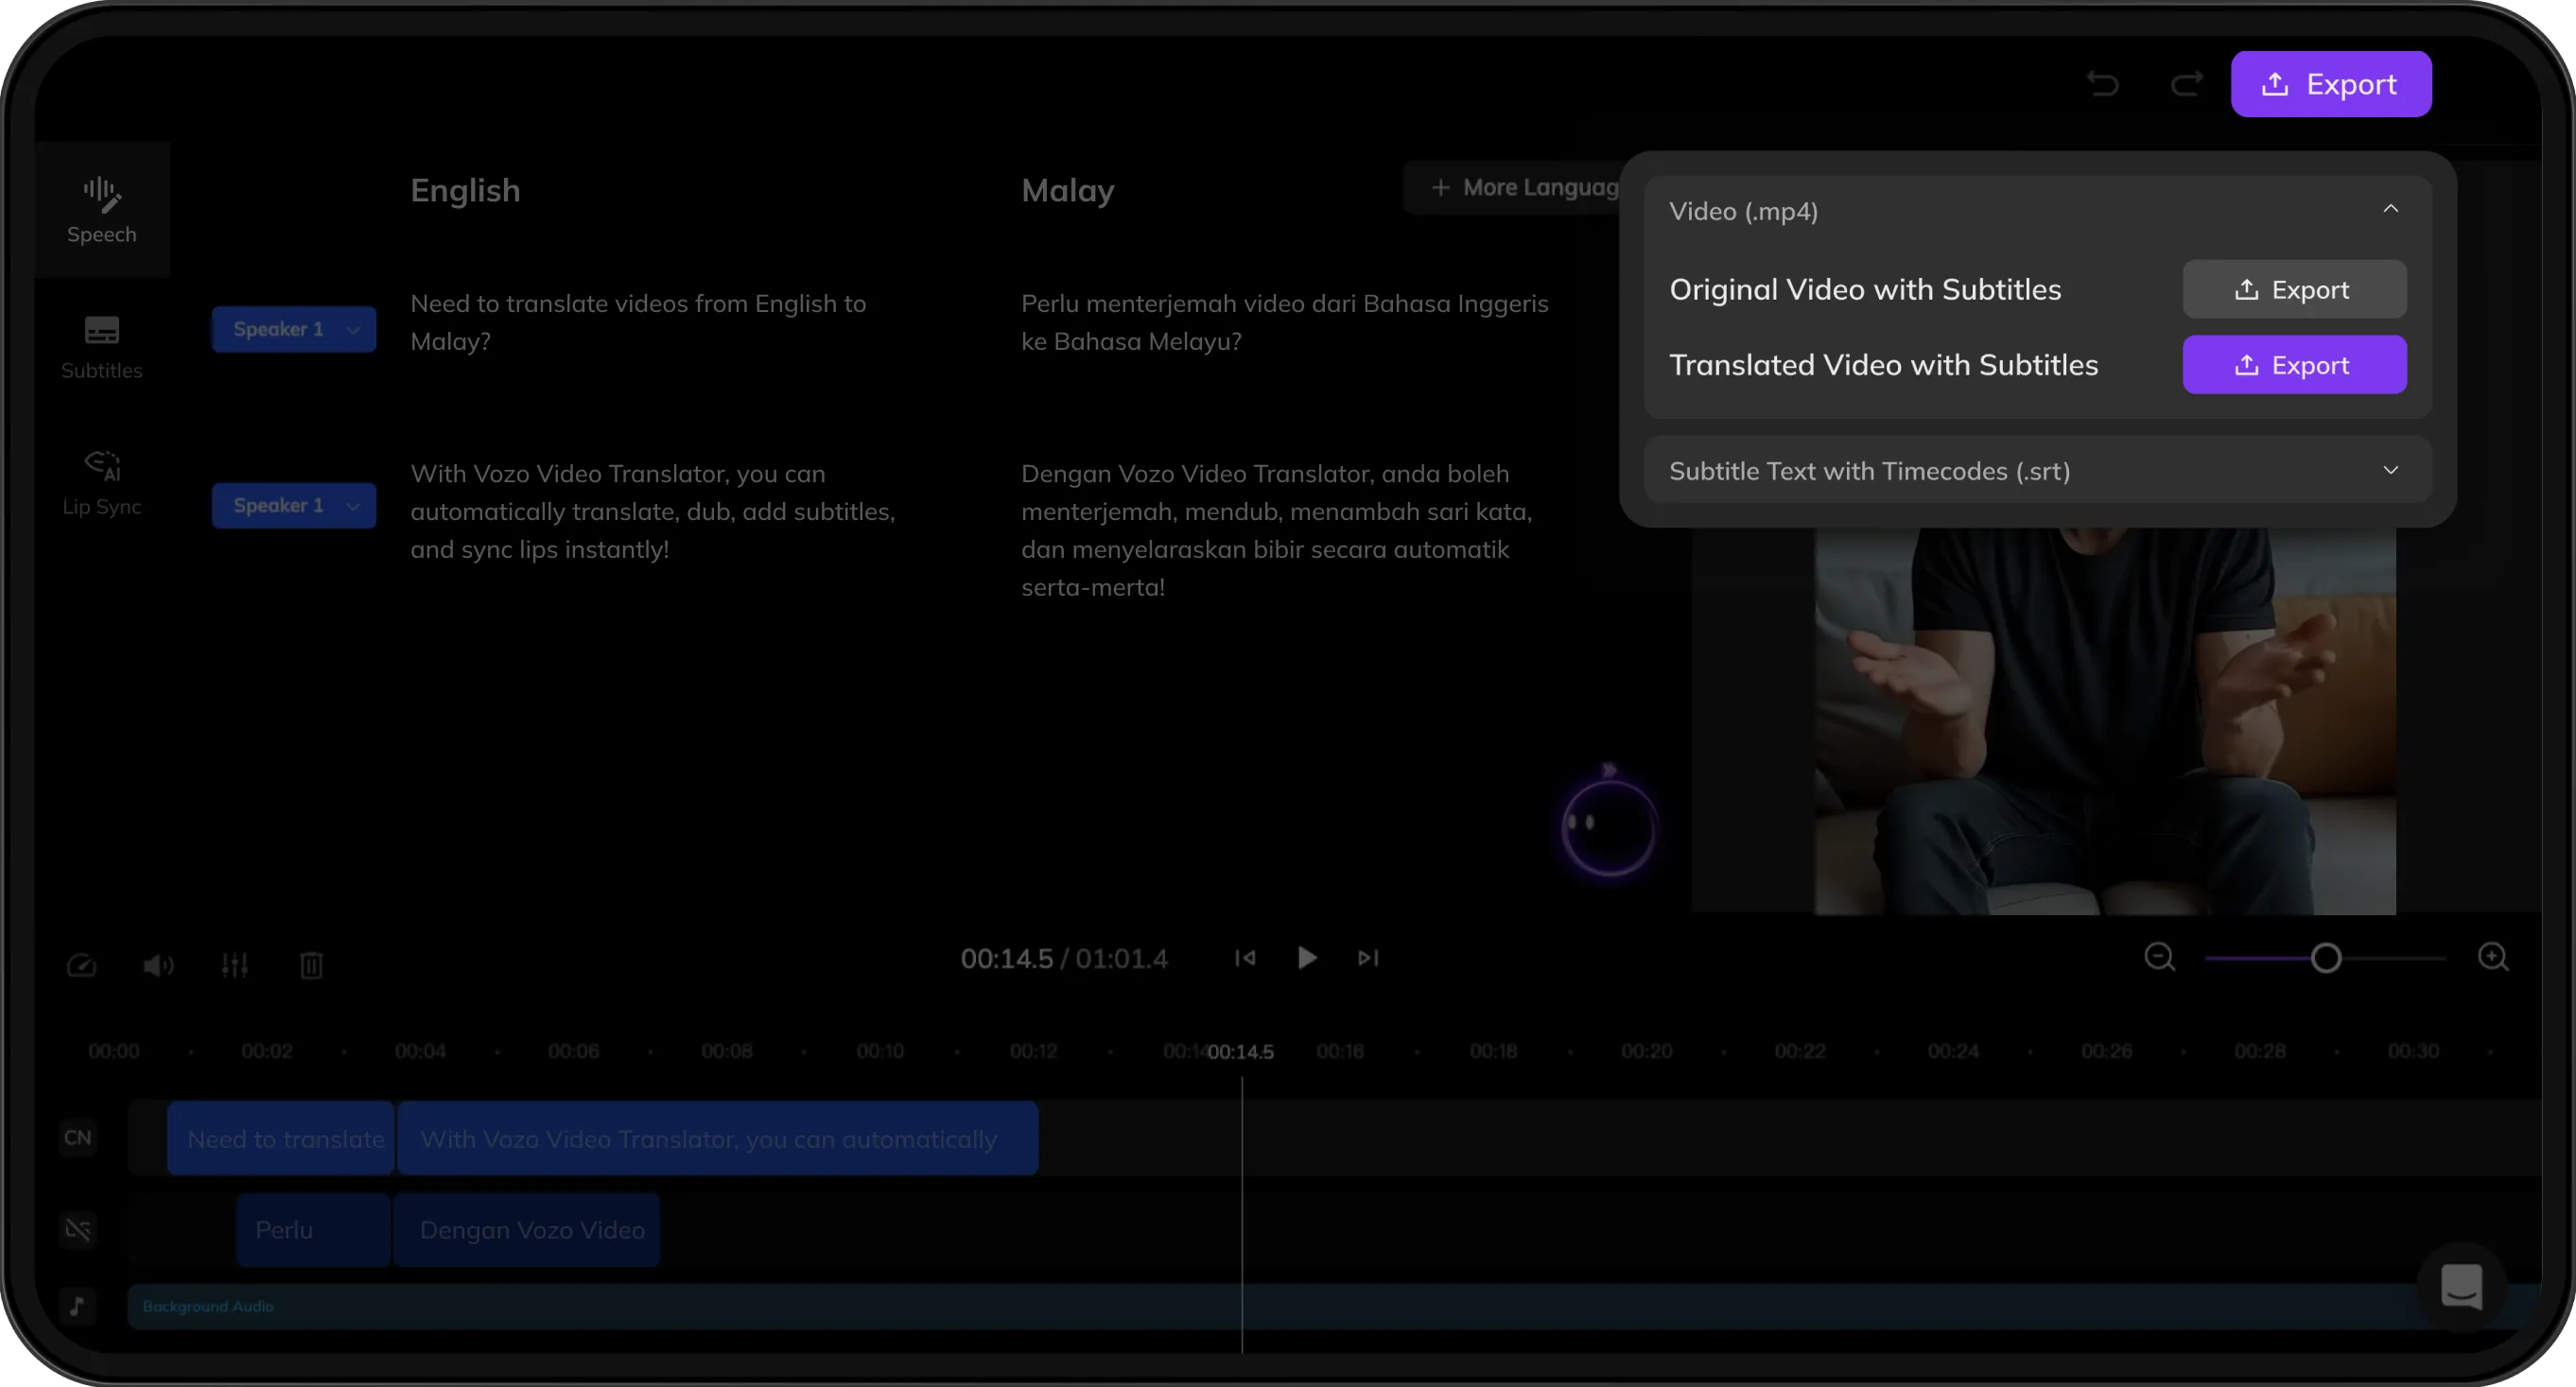Open the audio mixer sliders icon

[235, 965]
